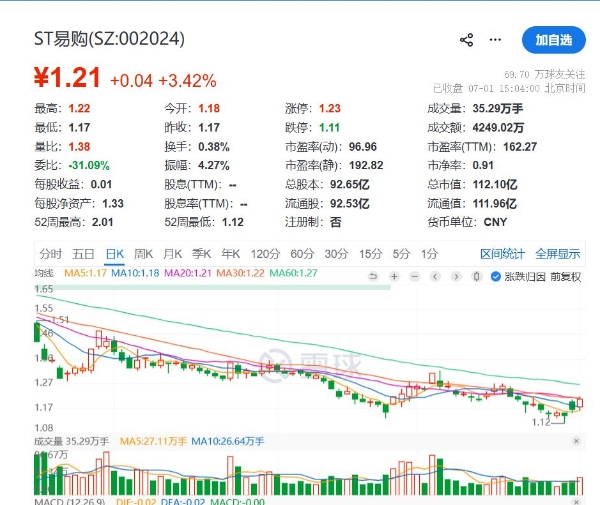Click the volume MA5:27.11万手 label
Image resolution: width=600 pixels, height=505 pixels.
[153, 441]
